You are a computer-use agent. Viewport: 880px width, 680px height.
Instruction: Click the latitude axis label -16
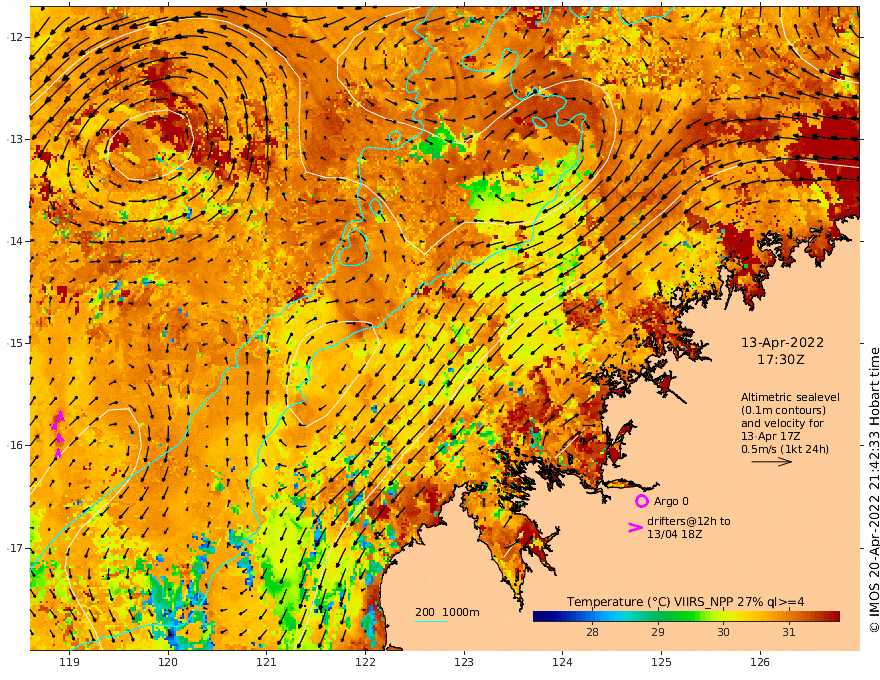(x=15, y=445)
